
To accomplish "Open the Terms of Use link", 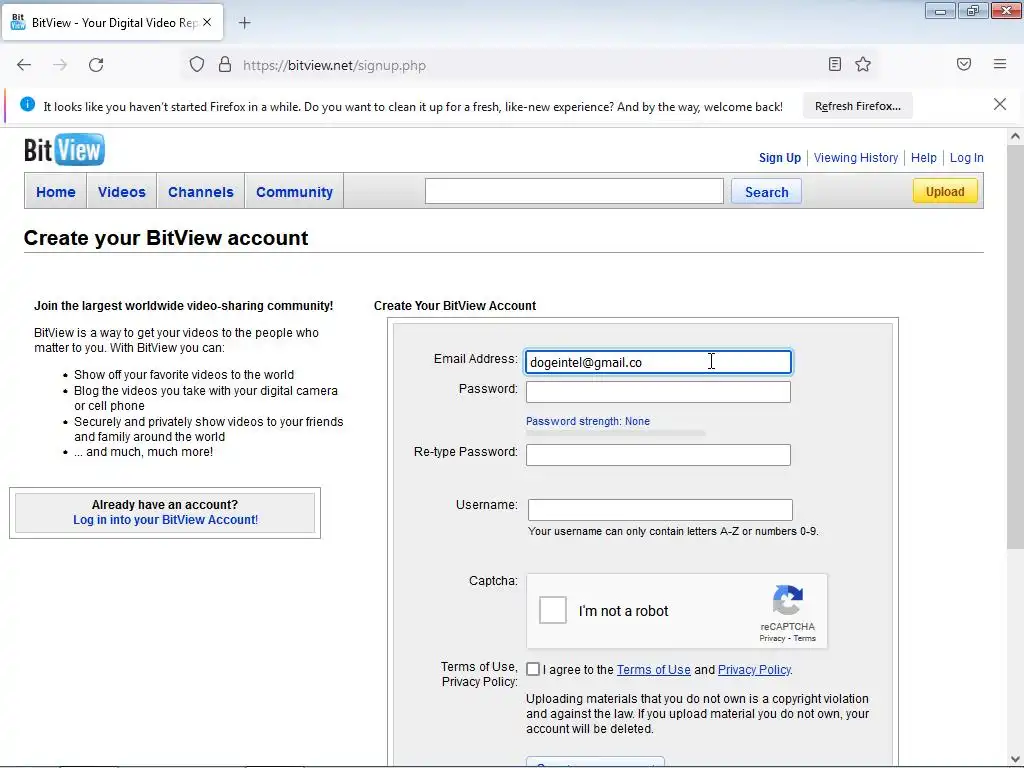I will click(x=654, y=669).
